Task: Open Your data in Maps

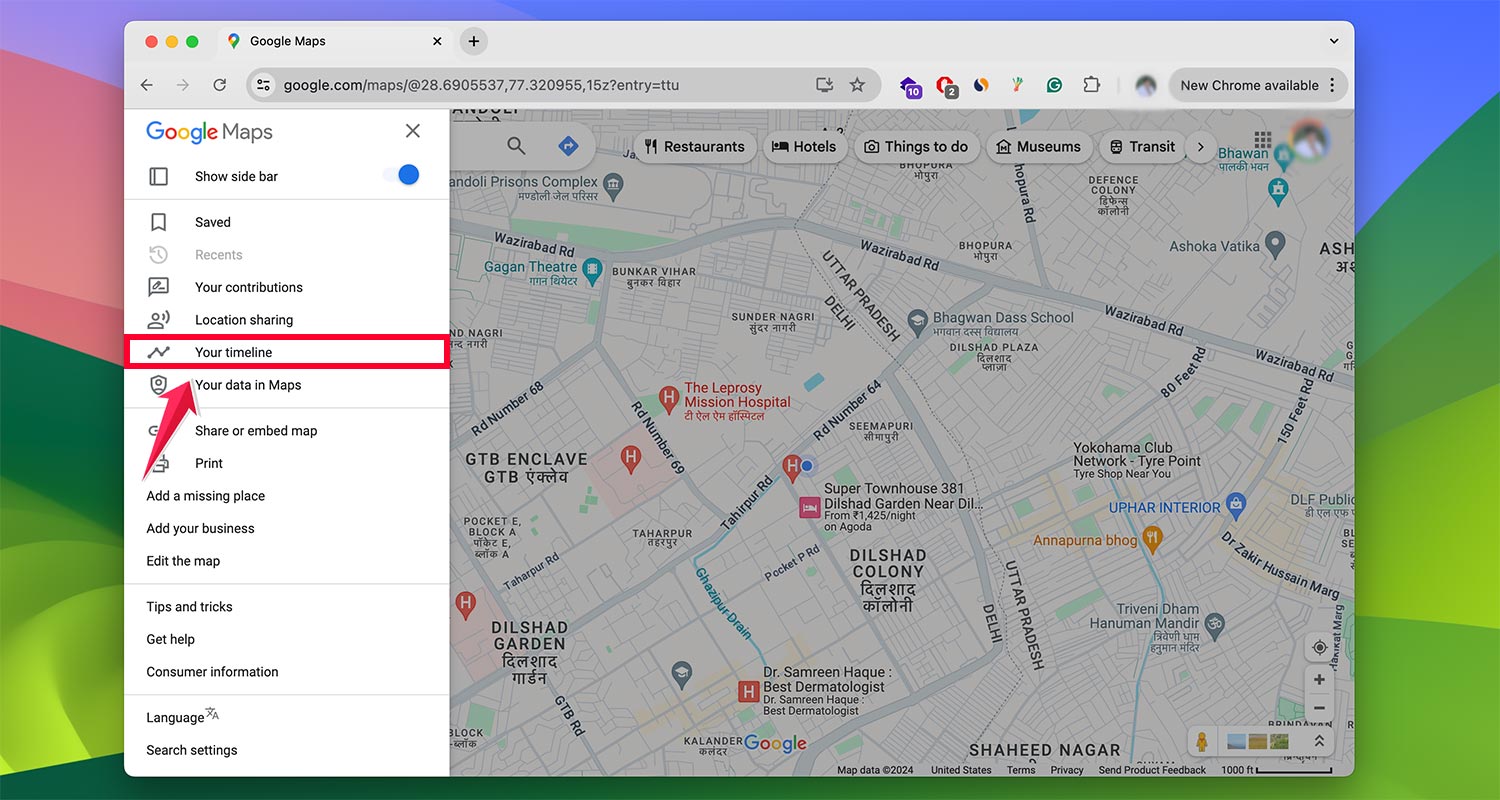Action: tap(248, 385)
